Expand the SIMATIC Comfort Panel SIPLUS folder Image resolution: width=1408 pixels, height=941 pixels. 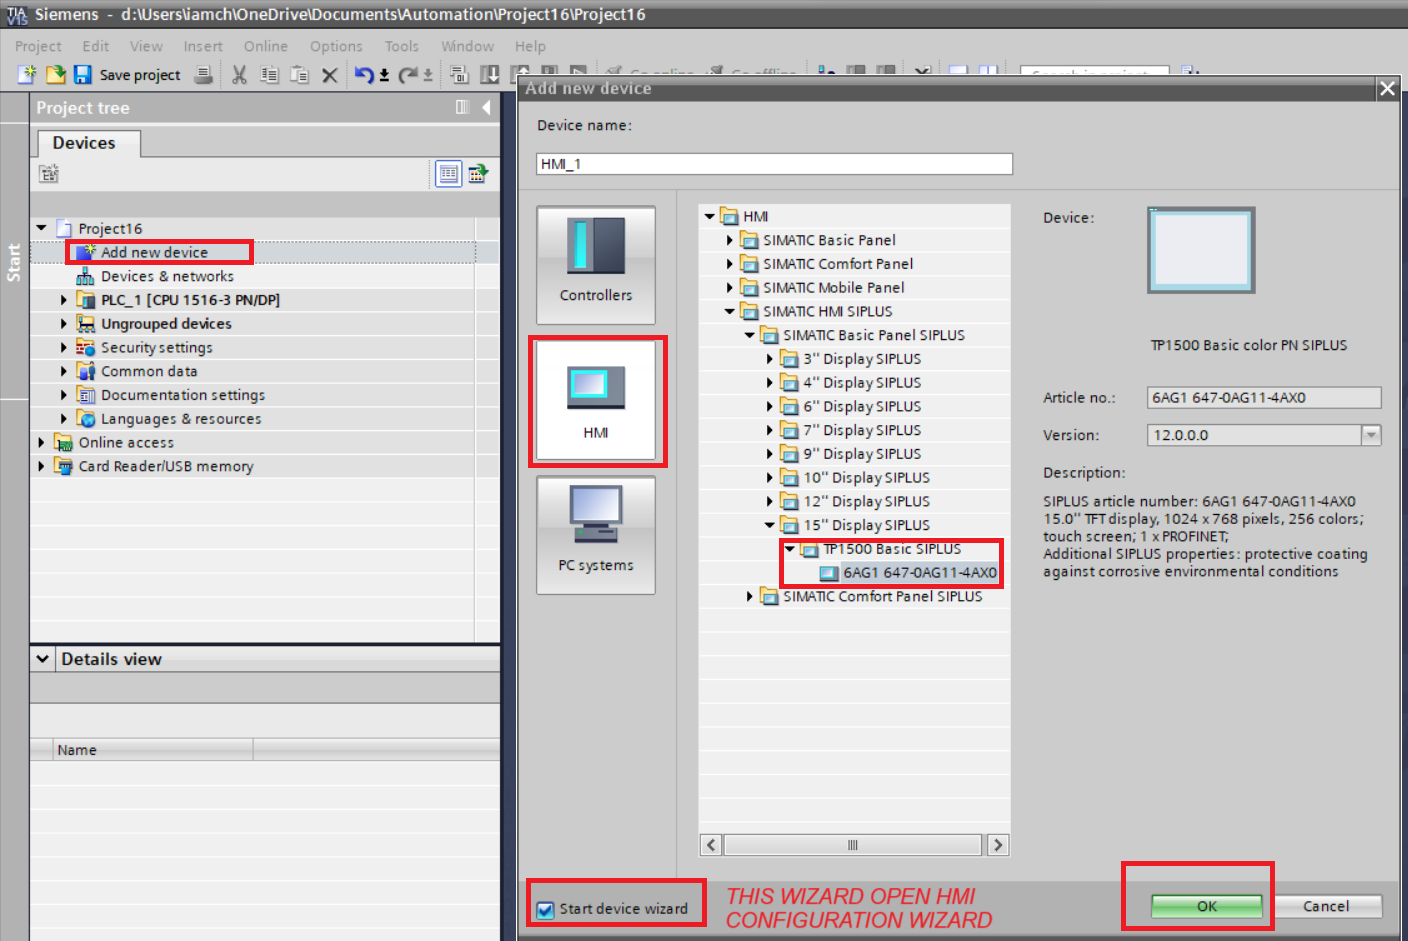point(750,596)
